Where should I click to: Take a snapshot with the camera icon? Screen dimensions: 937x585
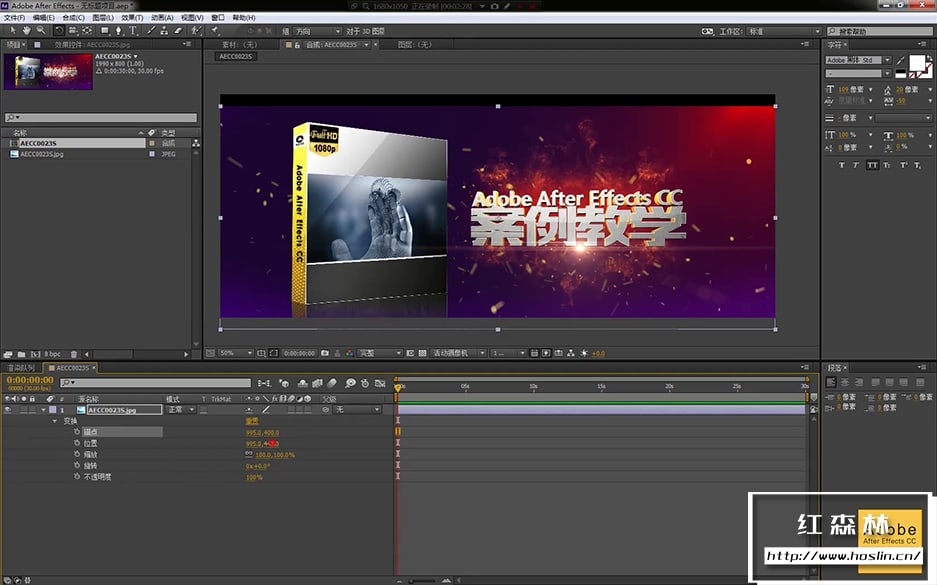(324, 353)
